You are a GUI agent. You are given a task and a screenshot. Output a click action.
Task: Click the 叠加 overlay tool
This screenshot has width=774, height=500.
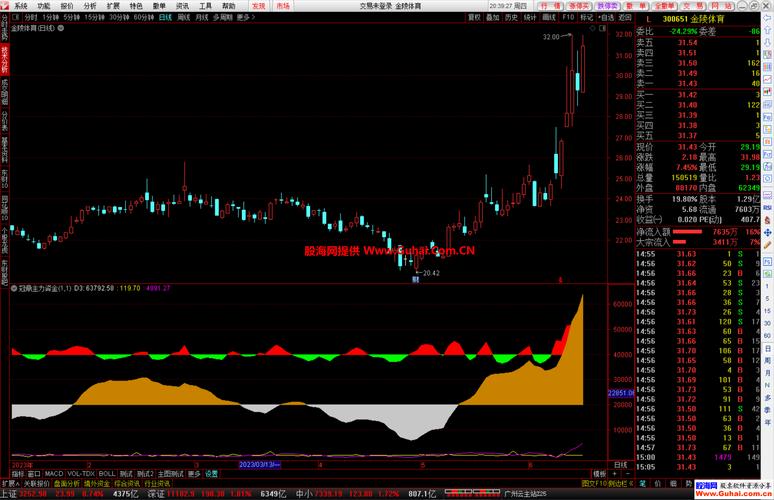coord(493,17)
